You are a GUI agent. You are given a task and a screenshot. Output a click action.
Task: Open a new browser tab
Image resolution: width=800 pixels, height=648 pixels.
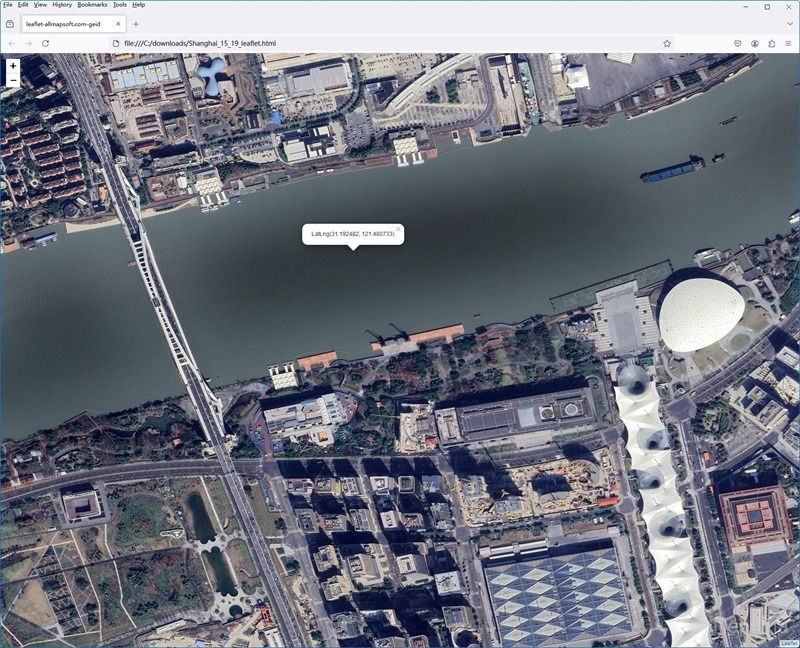[136, 23]
